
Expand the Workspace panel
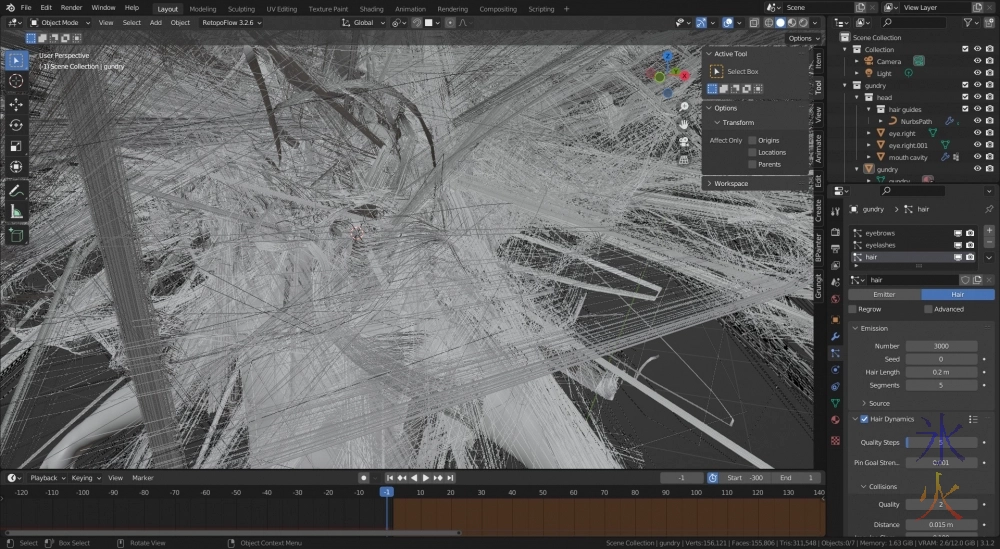(x=730, y=184)
